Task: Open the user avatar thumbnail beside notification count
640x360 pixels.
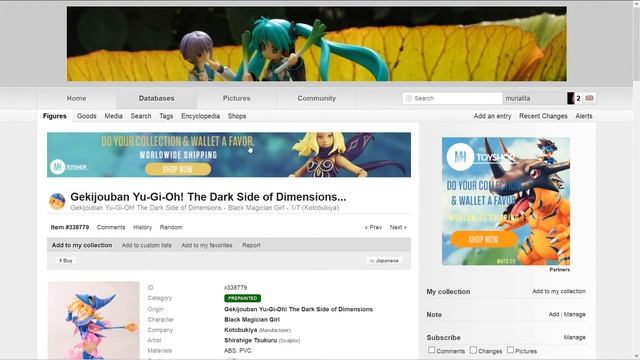Action: pos(570,98)
